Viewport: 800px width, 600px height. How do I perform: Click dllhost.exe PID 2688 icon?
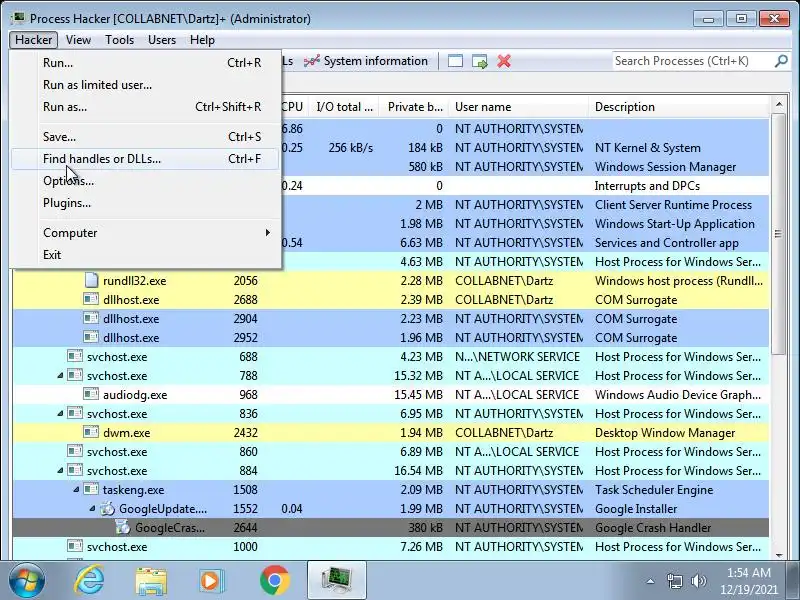click(x=91, y=299)
